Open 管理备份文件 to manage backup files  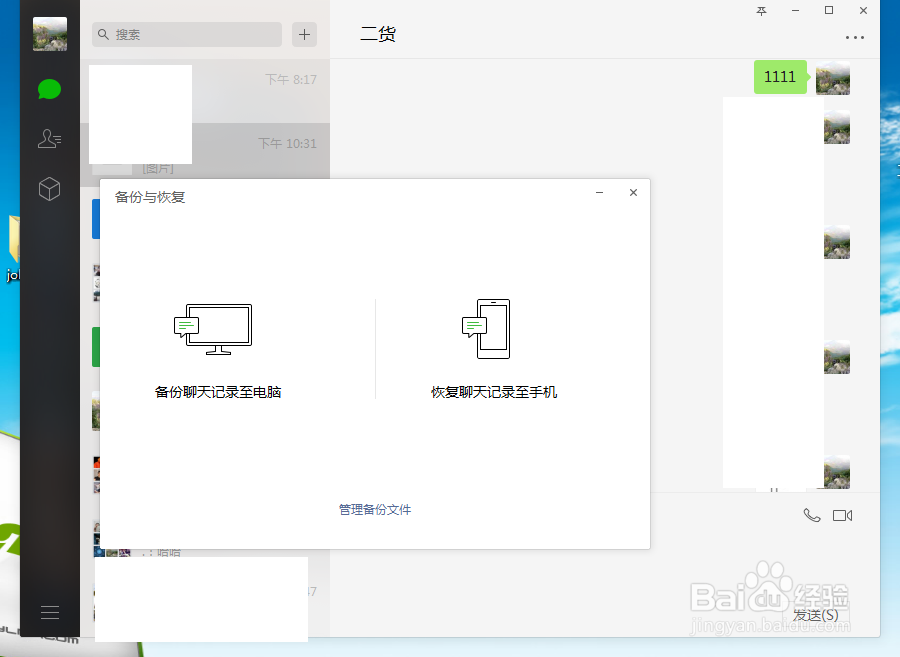[374, 509]
